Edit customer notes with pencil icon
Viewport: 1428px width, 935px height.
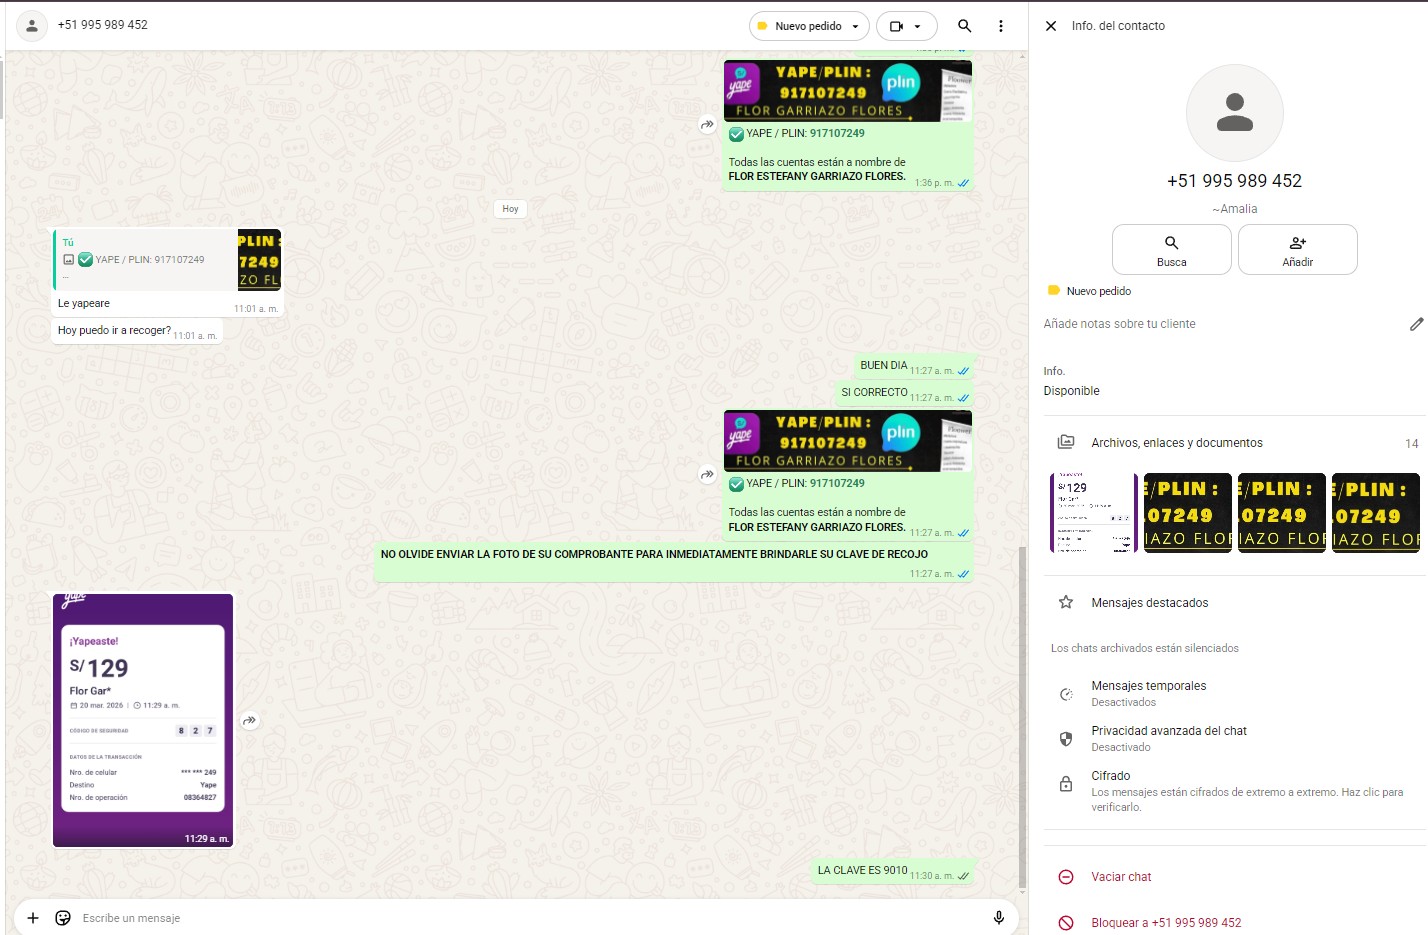pyautogui.click(x=1416, y=324)
